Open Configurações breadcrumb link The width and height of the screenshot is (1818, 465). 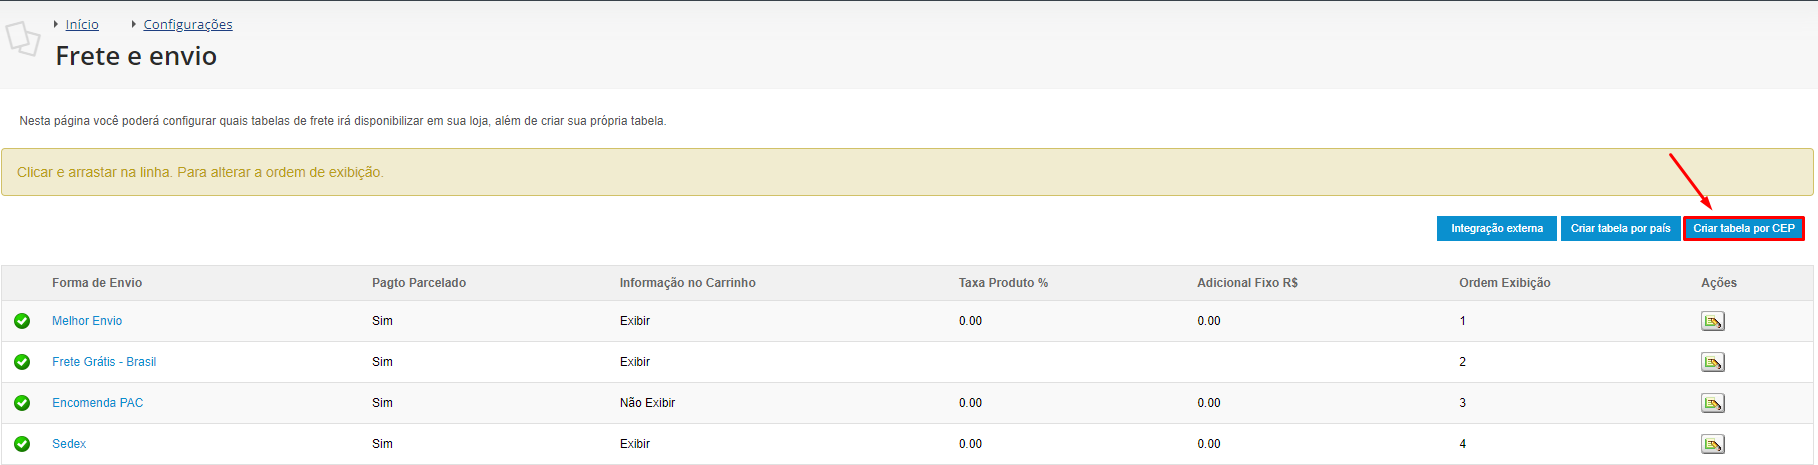[188, 24]
